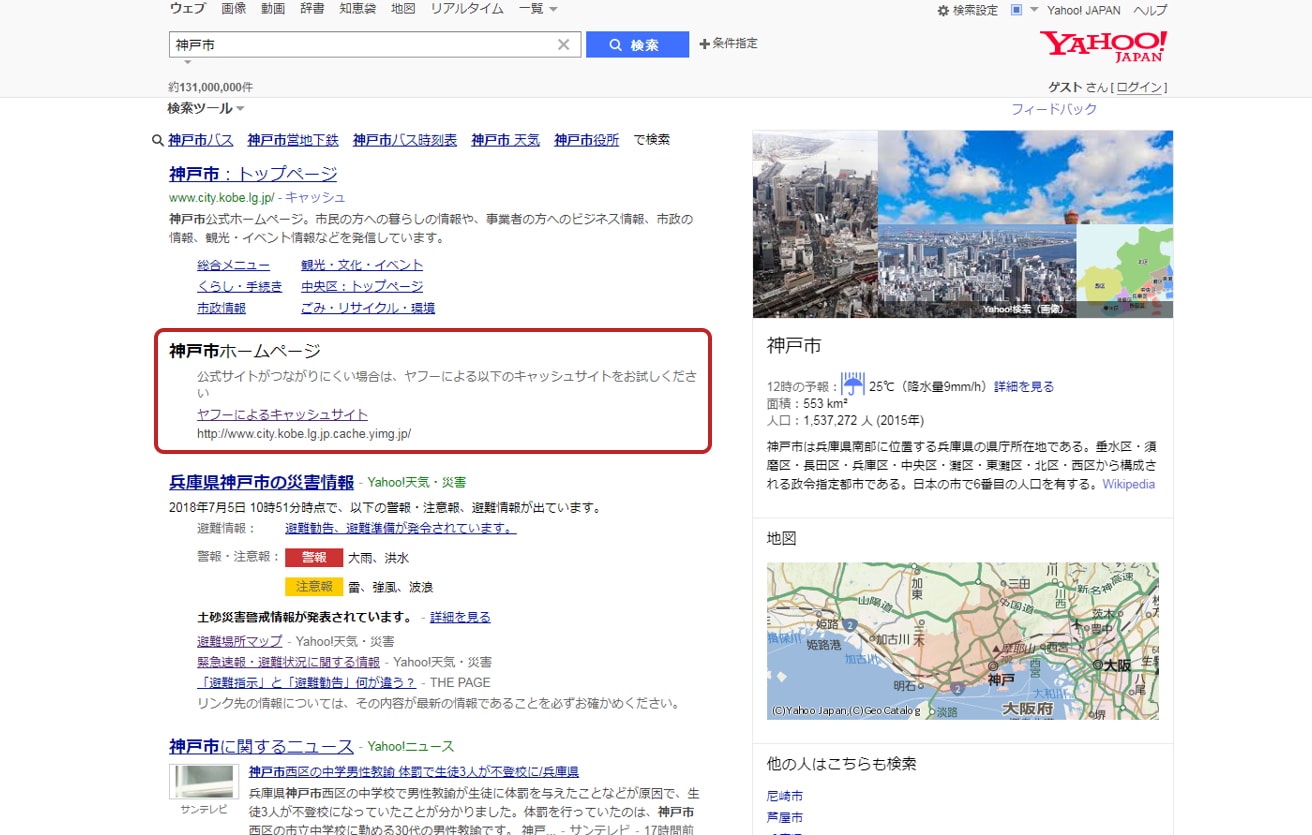The width and height of the screenshot is (1312, 835).
Task: Open the 中央区：トップページ sublink
Action: pos(362,286)
